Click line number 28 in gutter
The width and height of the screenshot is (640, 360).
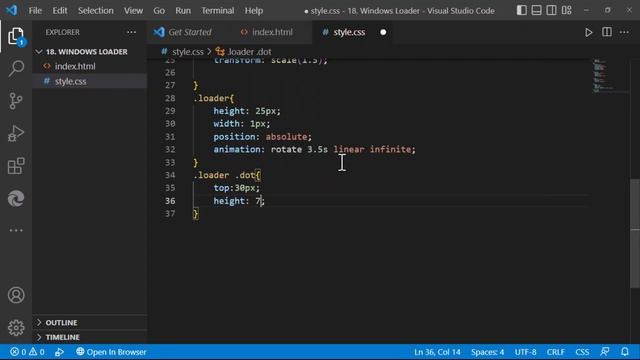(x=170, y=98)
